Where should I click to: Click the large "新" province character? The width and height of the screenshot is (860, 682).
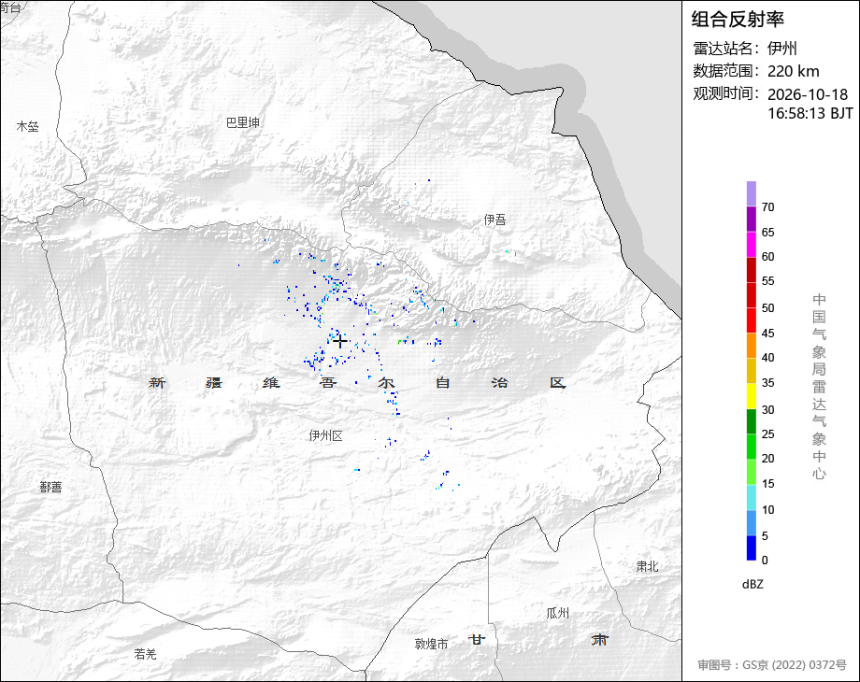[157, 382]
